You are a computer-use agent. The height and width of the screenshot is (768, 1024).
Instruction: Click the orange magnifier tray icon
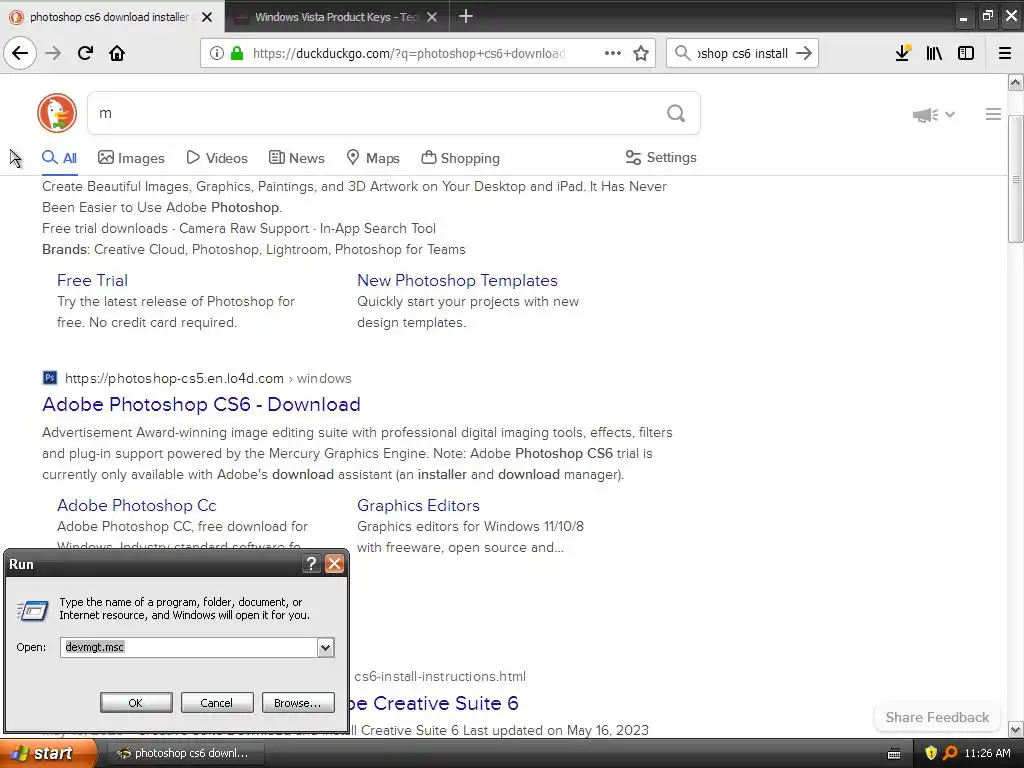coord(950,753)
